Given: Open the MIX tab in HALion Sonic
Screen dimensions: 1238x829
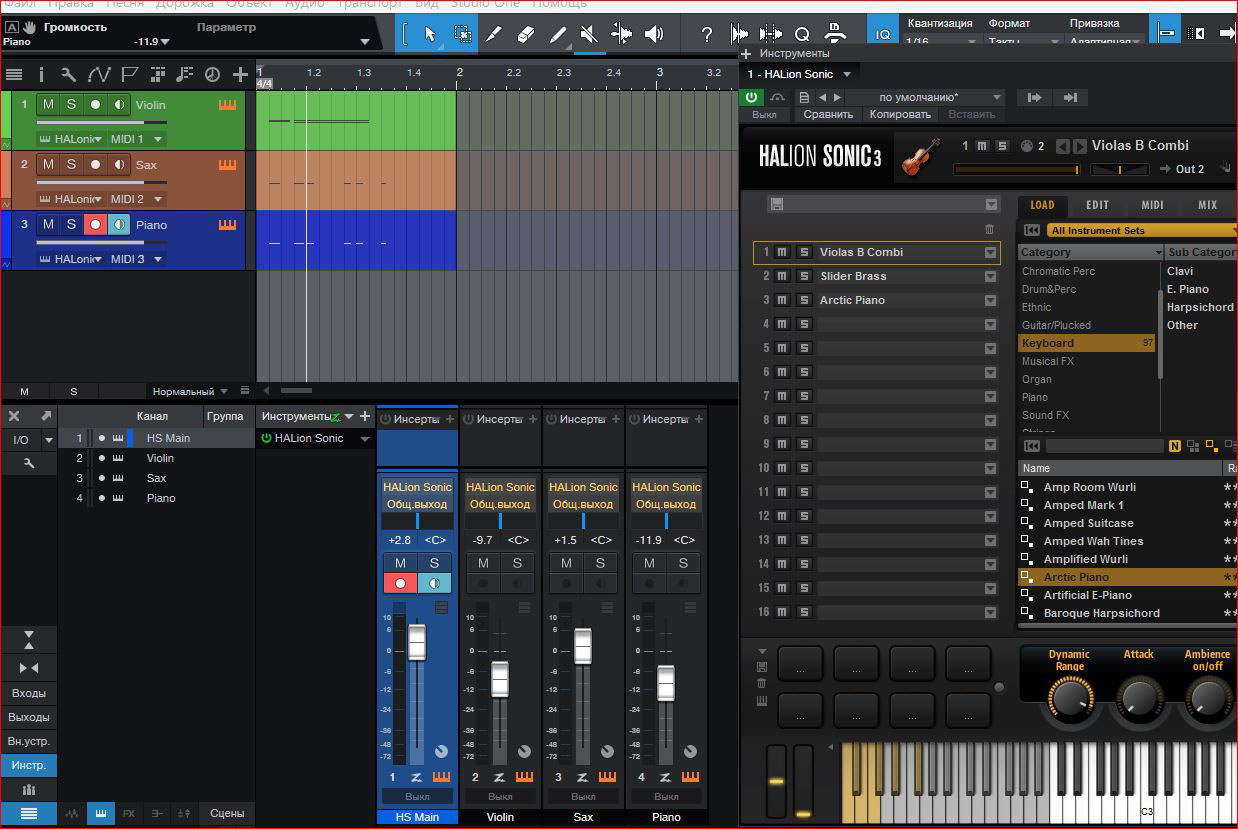Looking at the screenshot, I should coord(1207,205).
